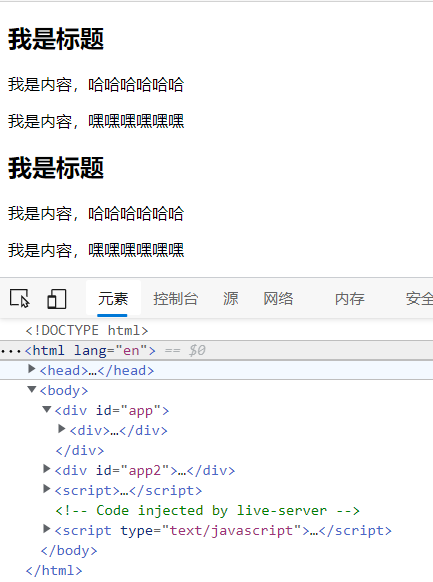
Task: Expand the head element node
Action: tap(32, 369)
